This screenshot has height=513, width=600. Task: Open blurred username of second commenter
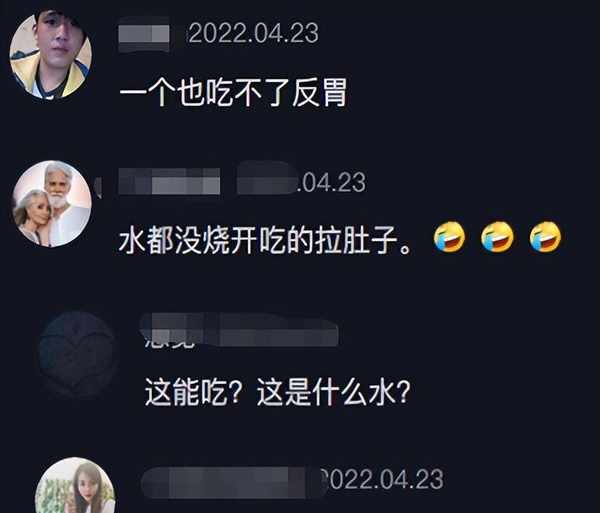tap(169, 181)
